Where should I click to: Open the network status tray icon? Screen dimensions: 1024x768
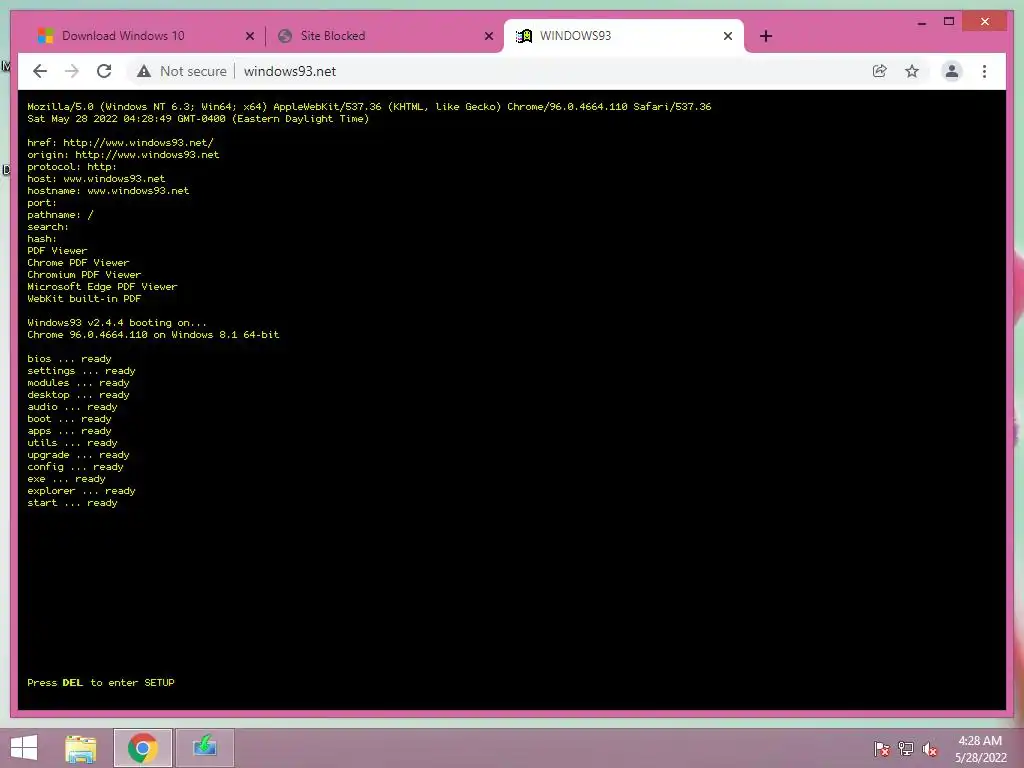pyautogui.click(x=906, y=748)
